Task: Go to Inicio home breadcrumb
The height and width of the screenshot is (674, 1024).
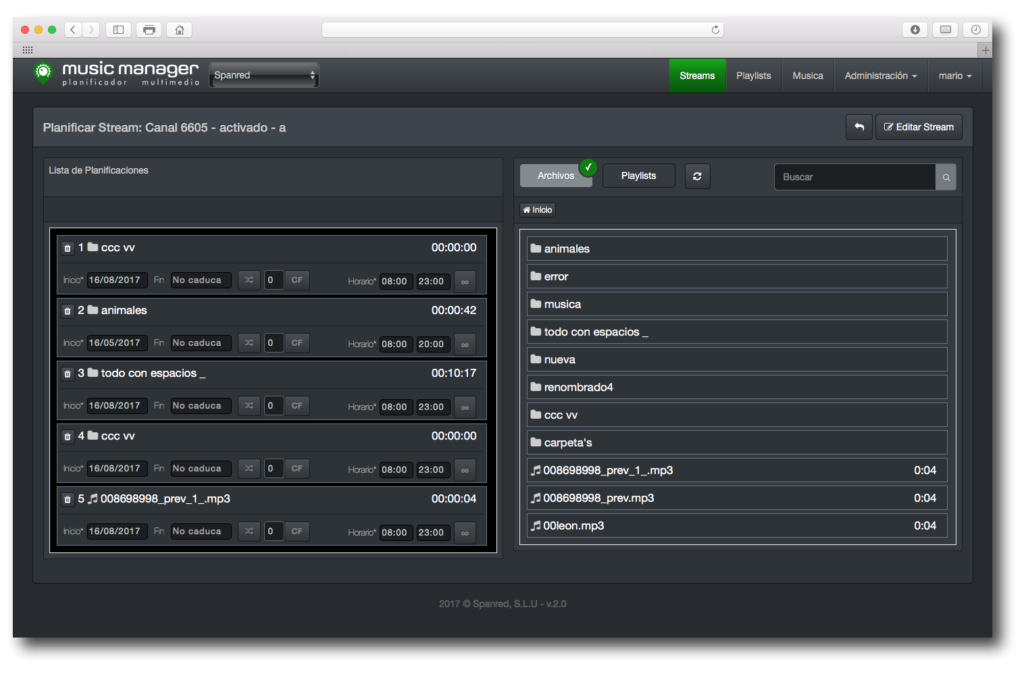Action: pos(537,210)
